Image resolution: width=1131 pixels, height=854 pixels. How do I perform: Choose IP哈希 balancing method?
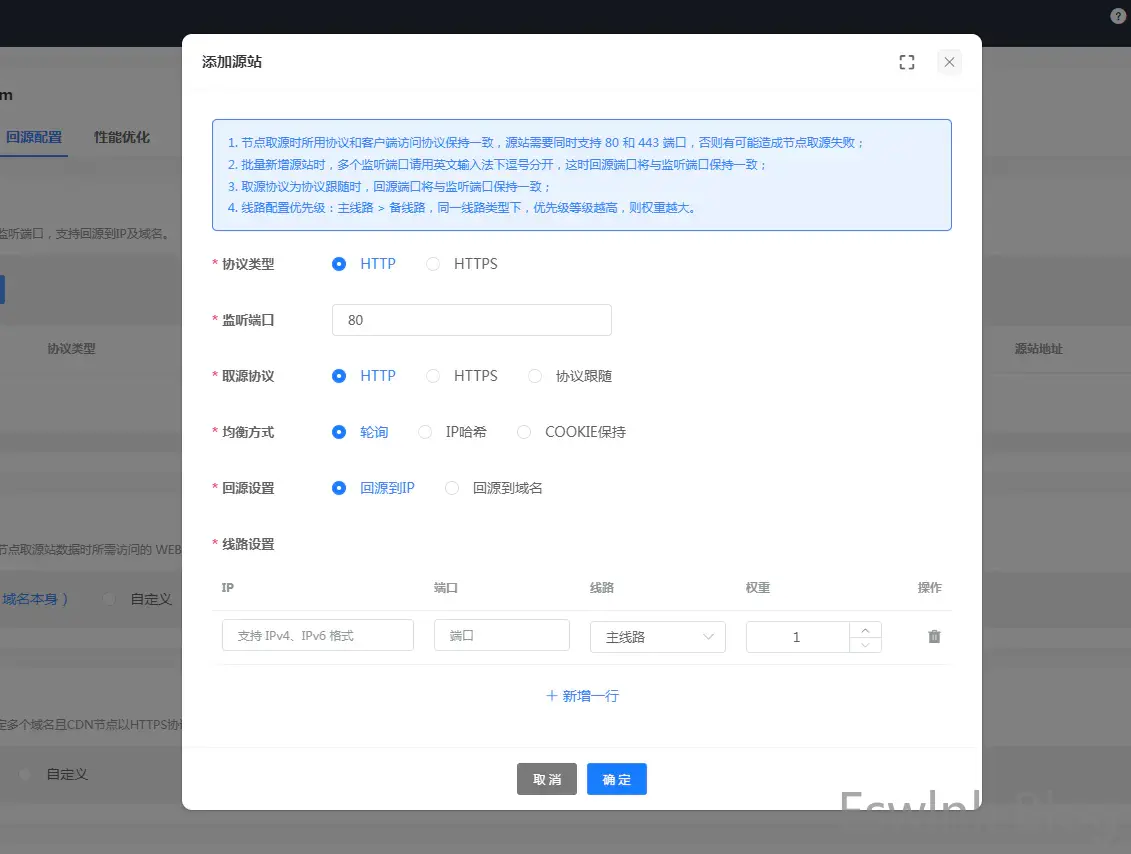point(425,432)
